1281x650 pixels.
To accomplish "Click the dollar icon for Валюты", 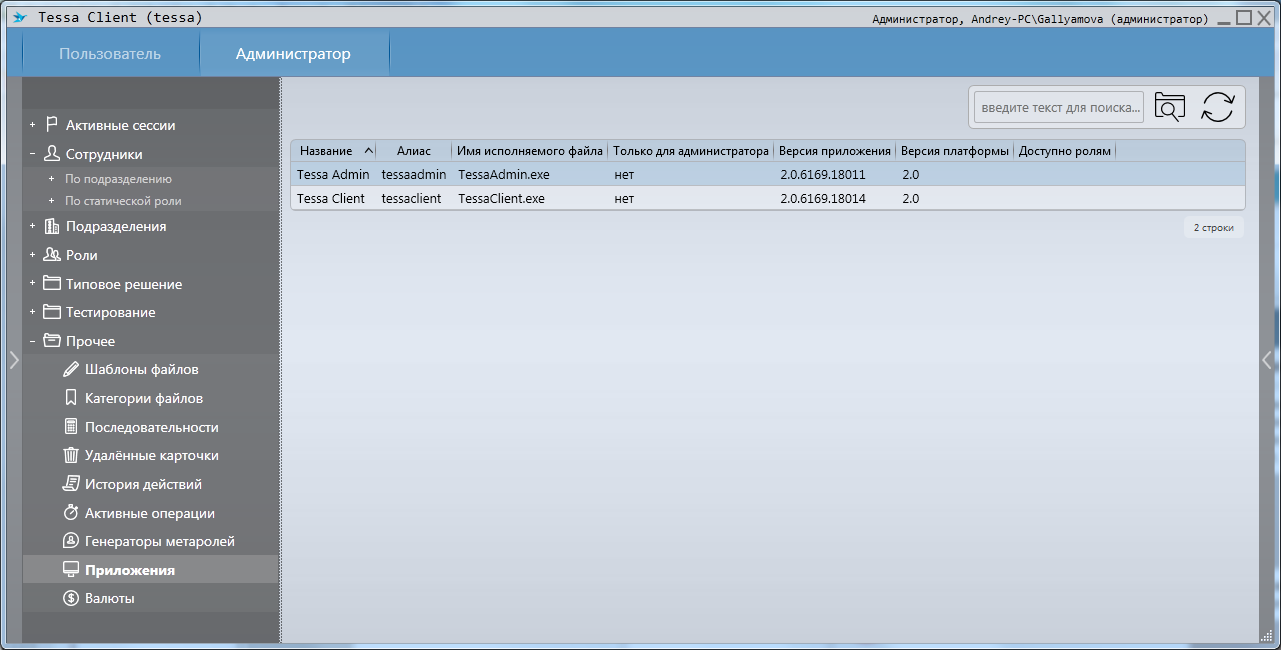I will coord(71,599).
